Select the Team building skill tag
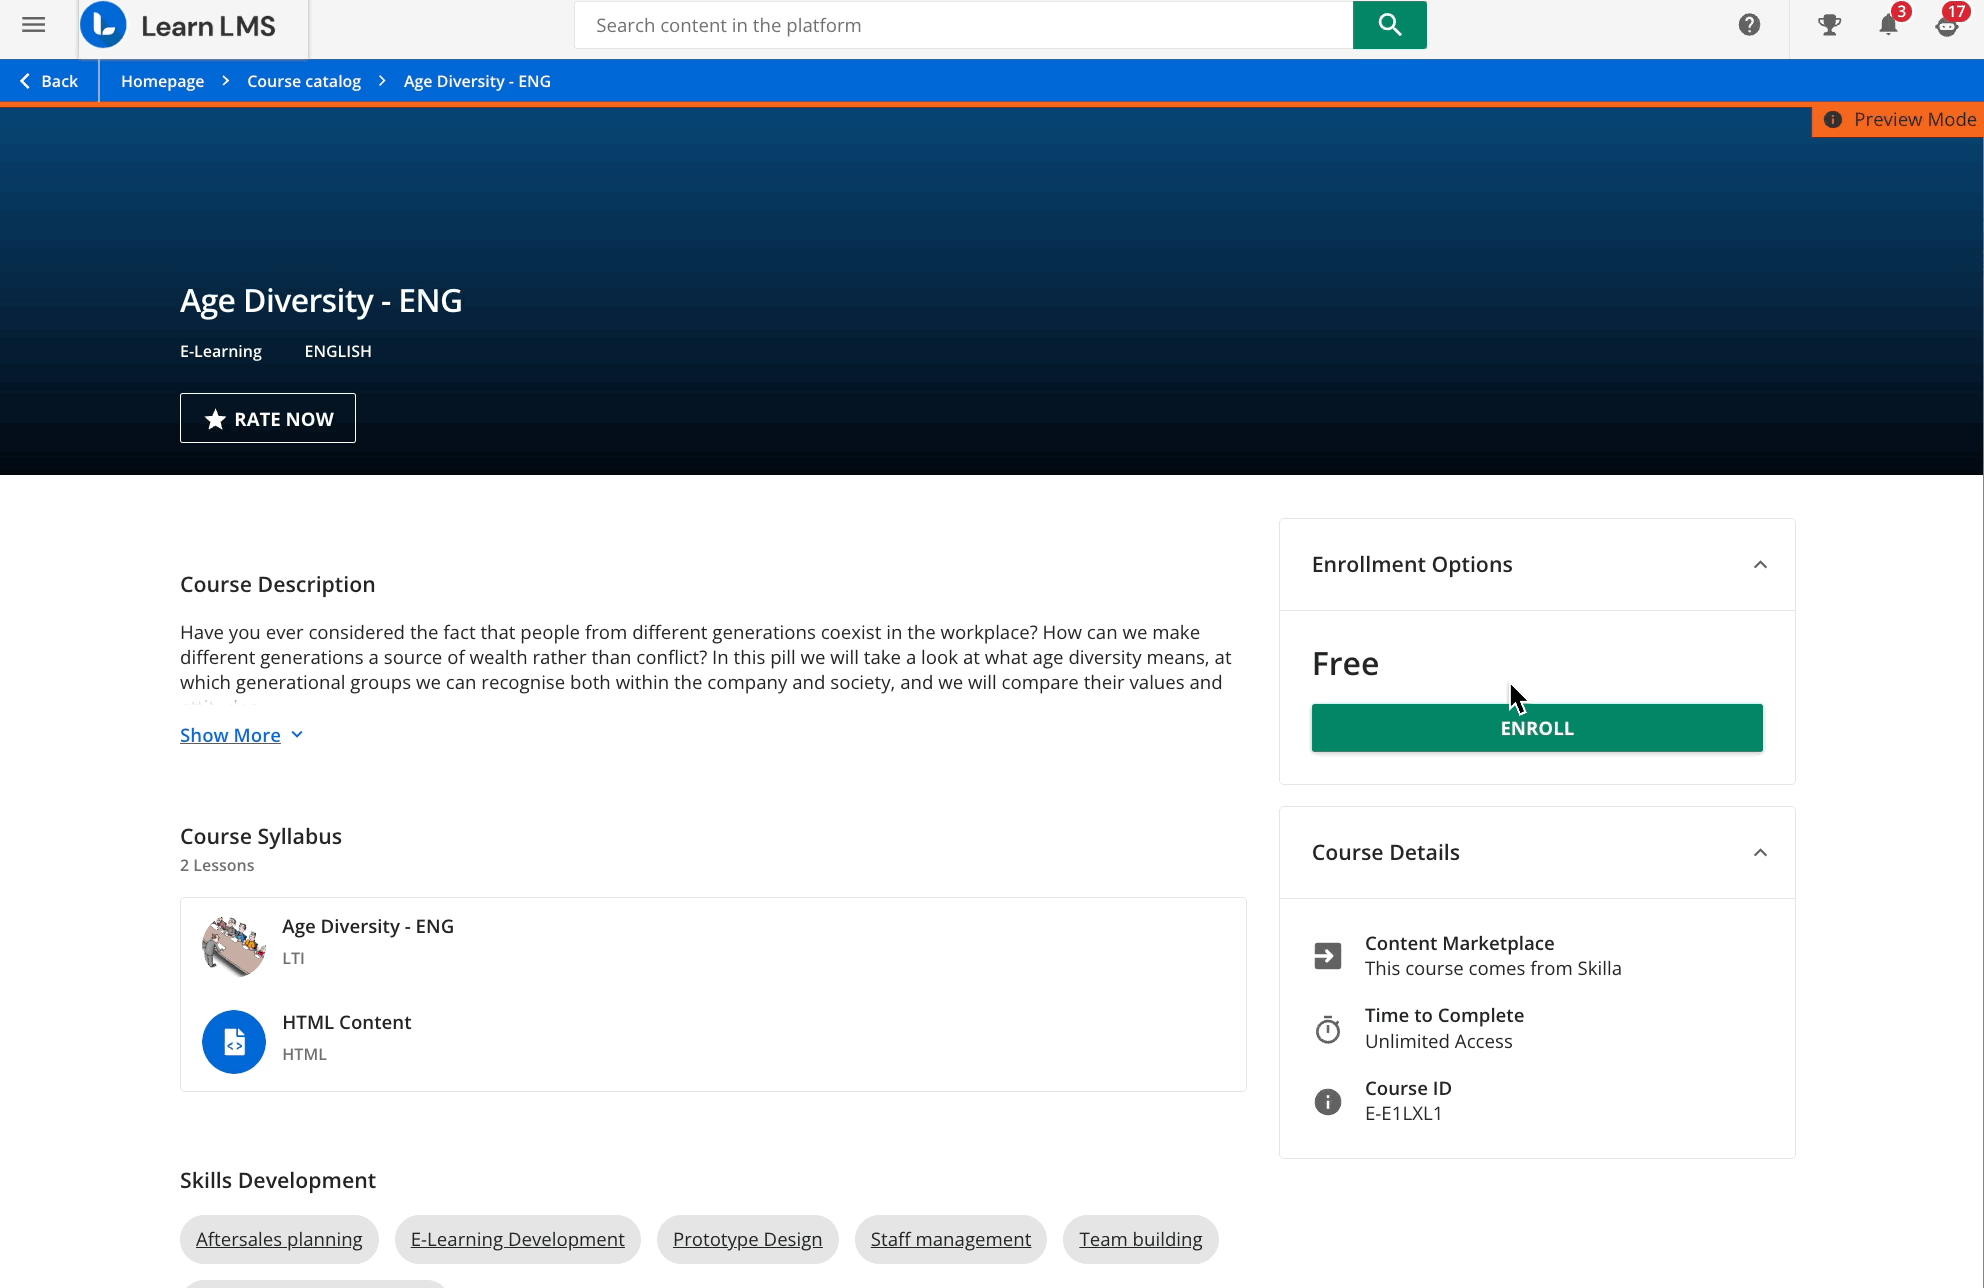The image size is (1984, 1288). coord(1140,1239)
